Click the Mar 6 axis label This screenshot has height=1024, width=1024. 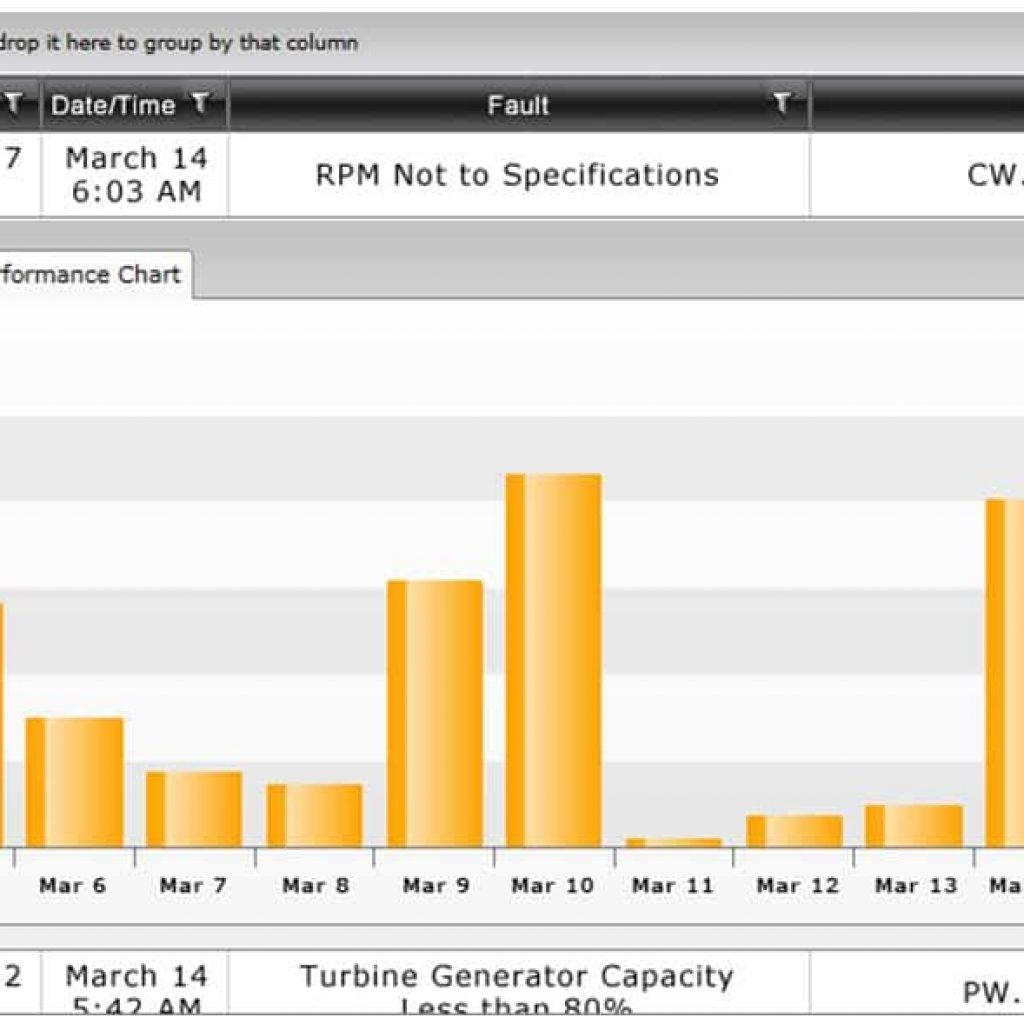click(73, 885)
